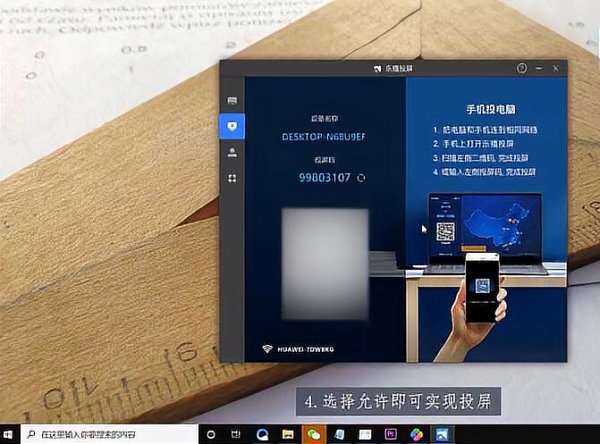Refresh the cast code 99803107

tap(361, 178)
